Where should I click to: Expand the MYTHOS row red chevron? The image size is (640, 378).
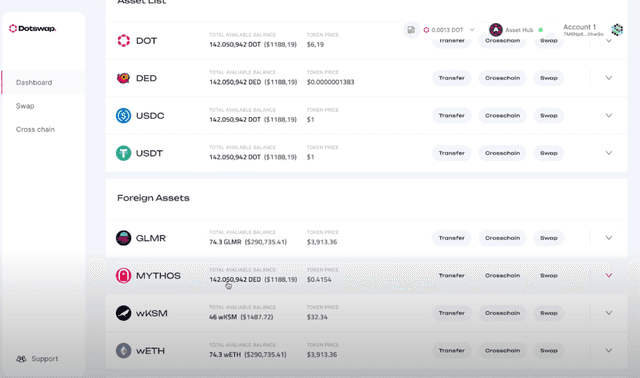pyautogui.click(x=609, y=276)
